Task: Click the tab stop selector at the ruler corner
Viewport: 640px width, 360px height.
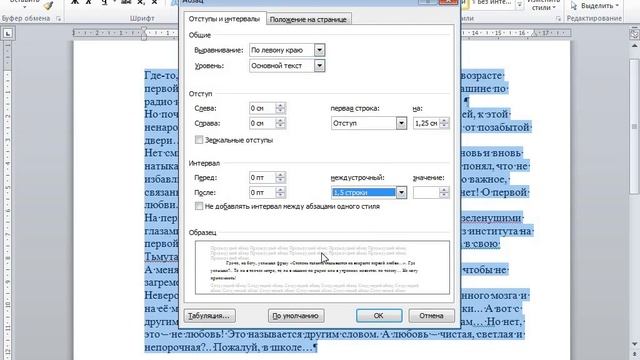Action: (x=8, y=34)
